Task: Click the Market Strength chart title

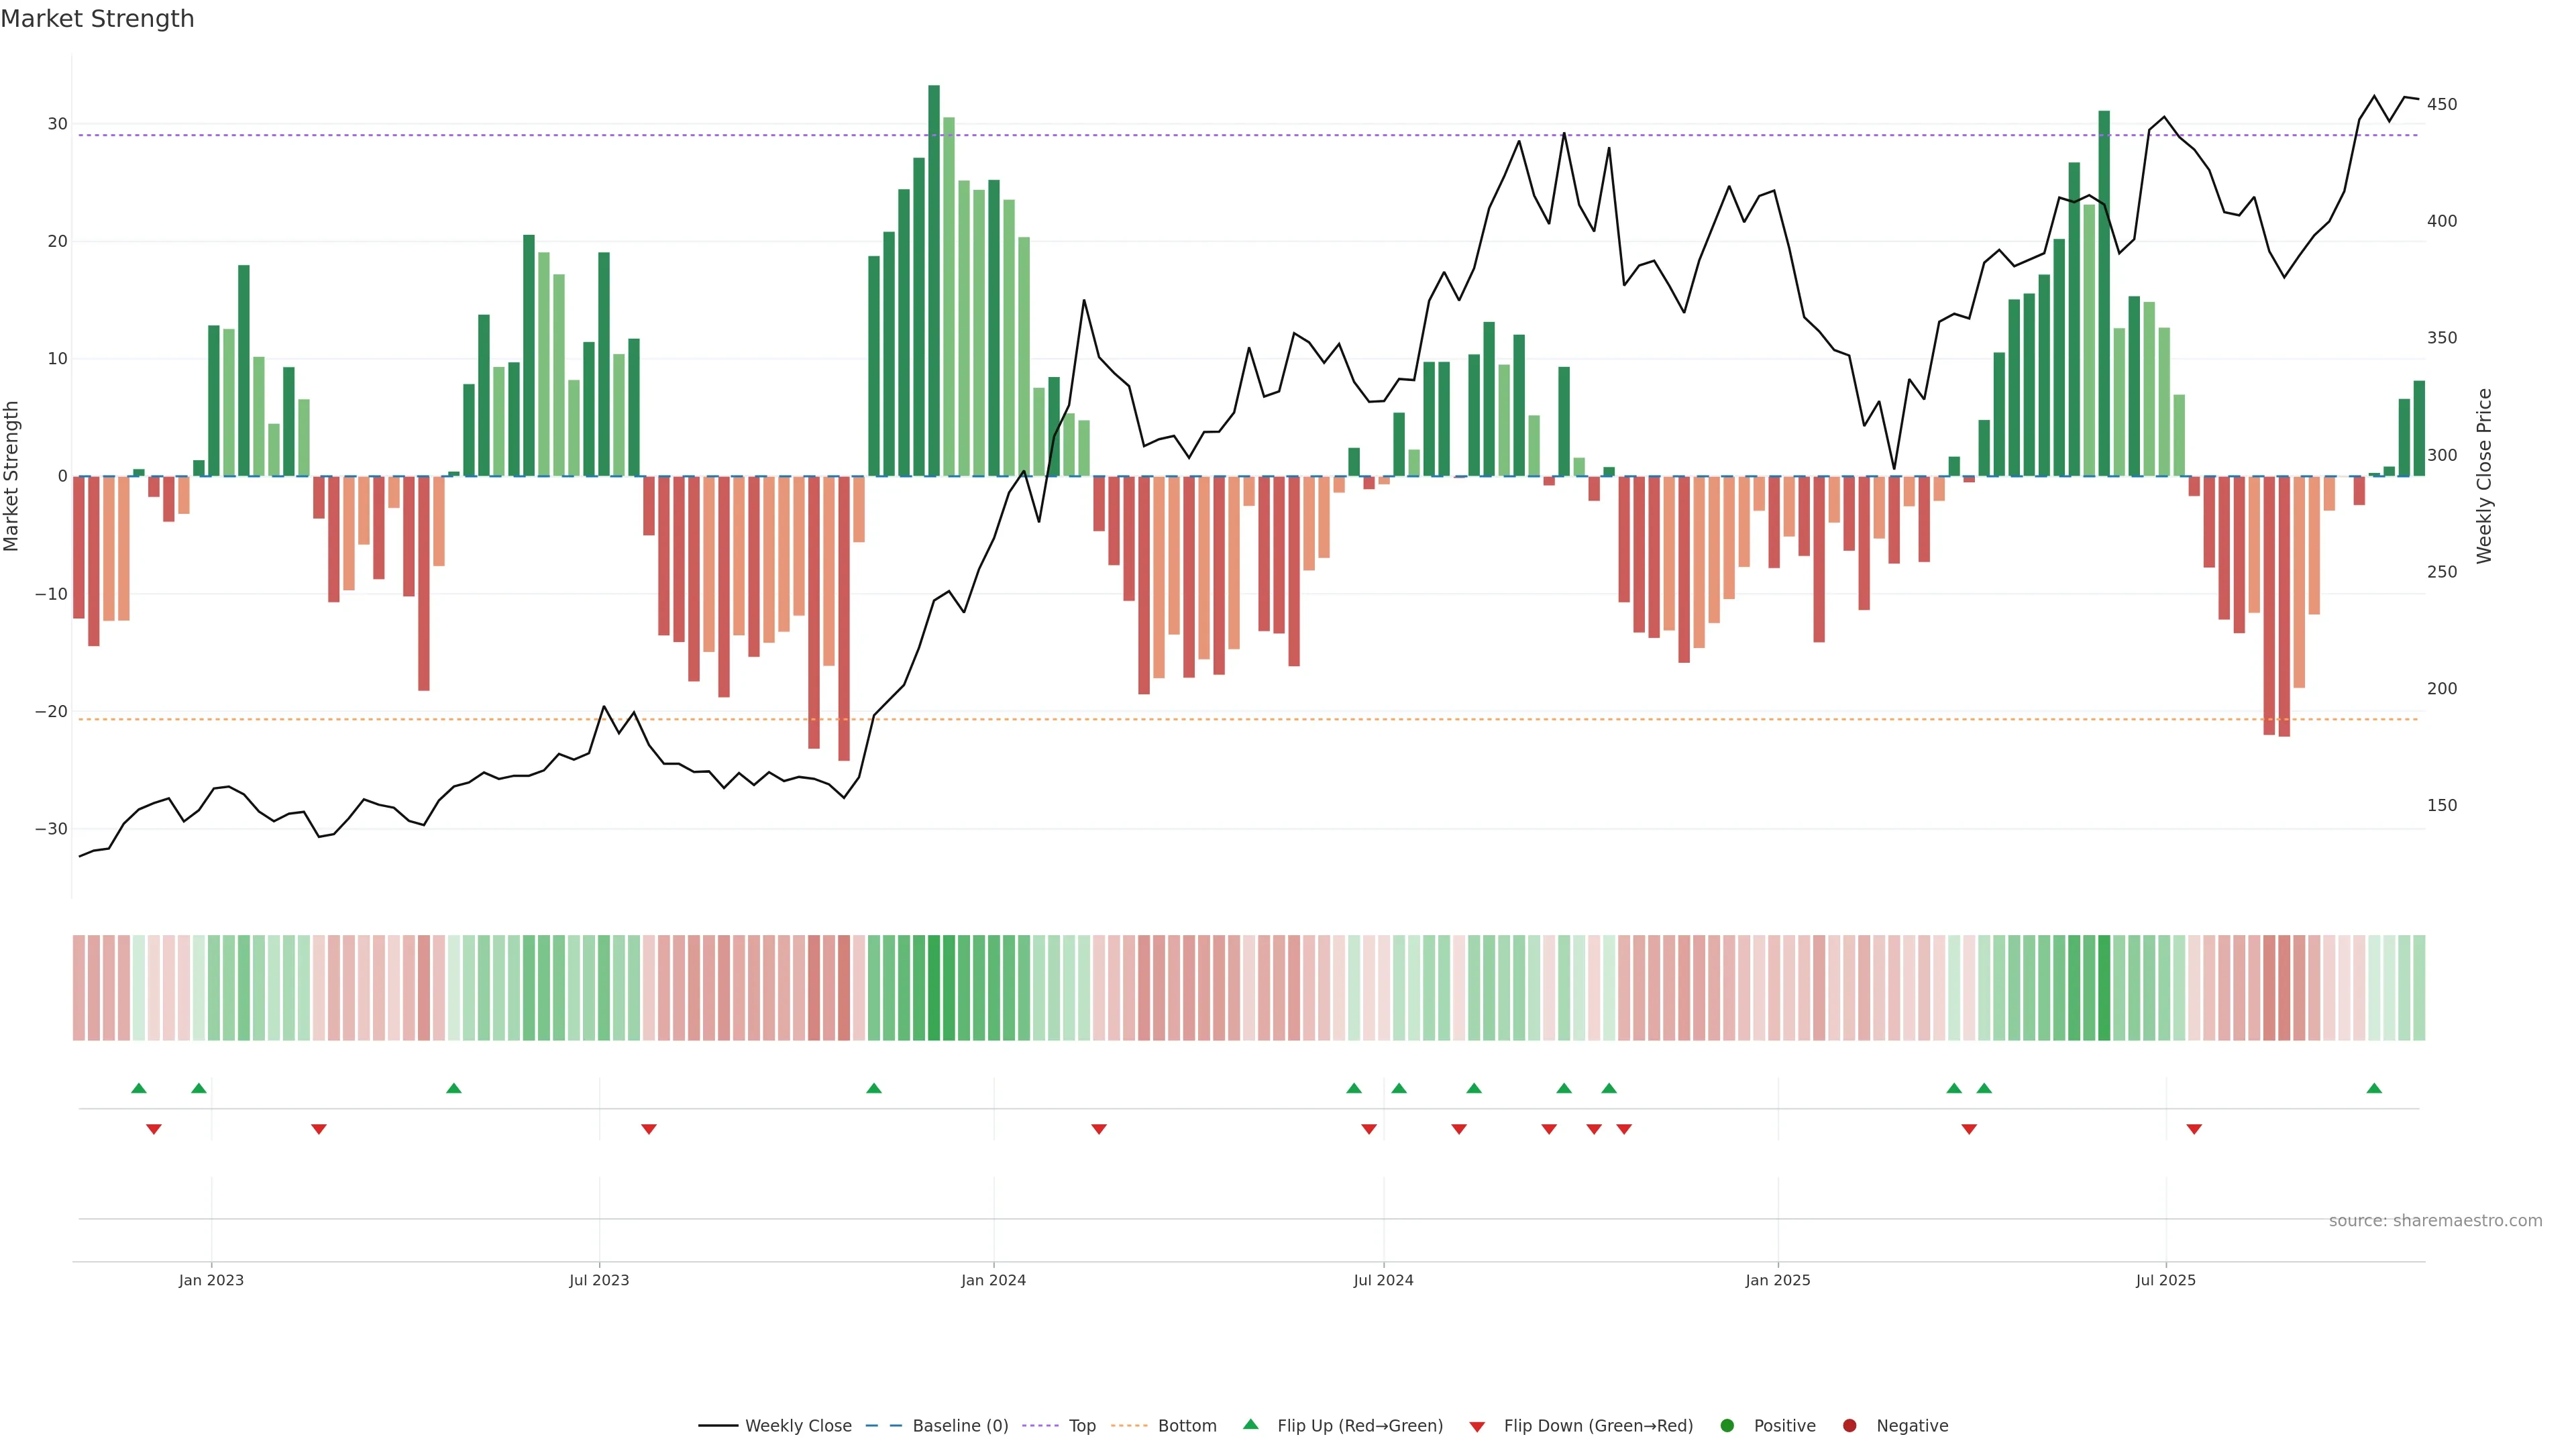Action: point(97,19)
